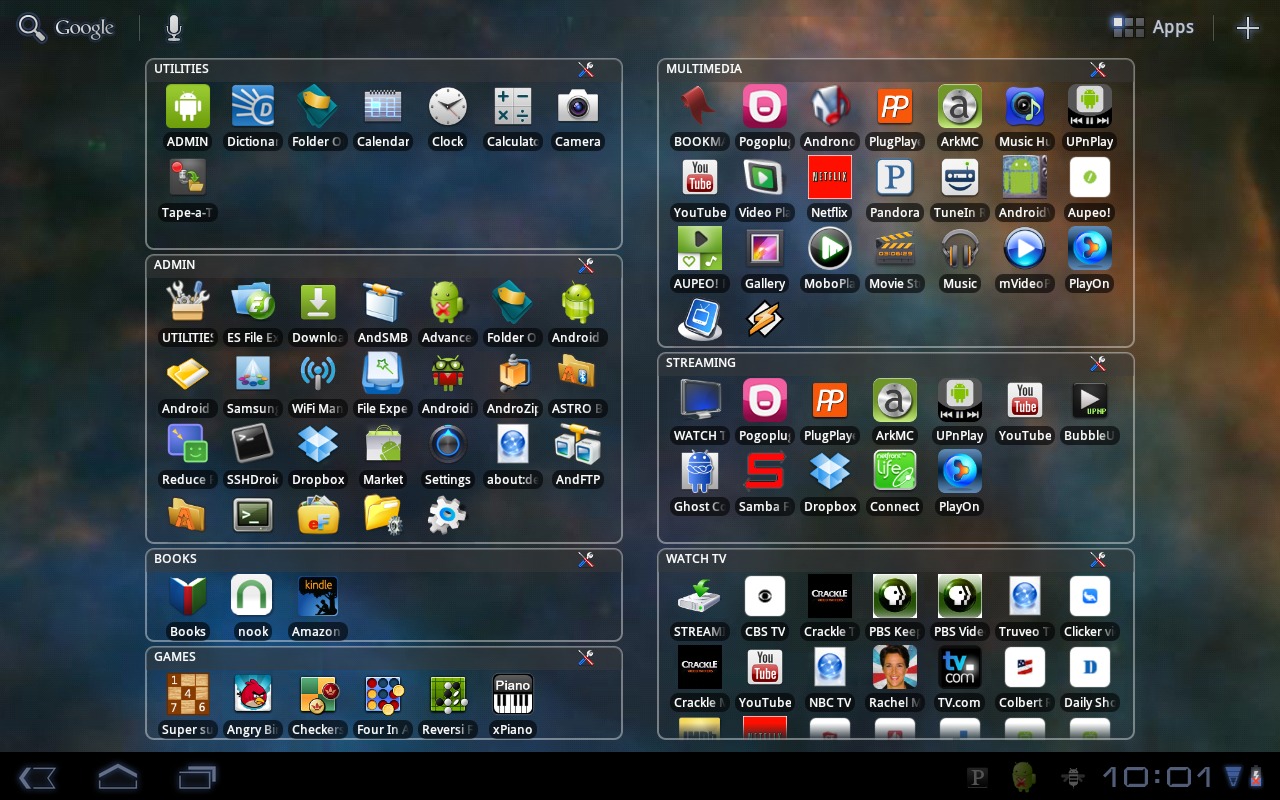Open the Settings app in ADMIN
This screenshot has height=800, width=1280.
coord(448,455)
